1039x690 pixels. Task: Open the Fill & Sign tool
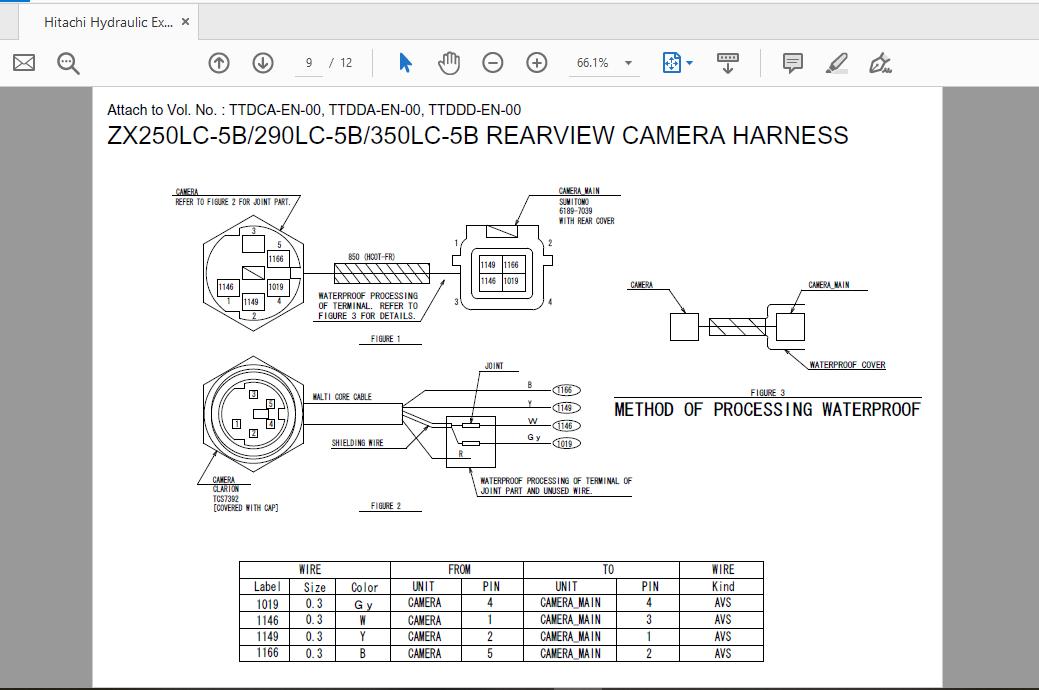point(883,62)
